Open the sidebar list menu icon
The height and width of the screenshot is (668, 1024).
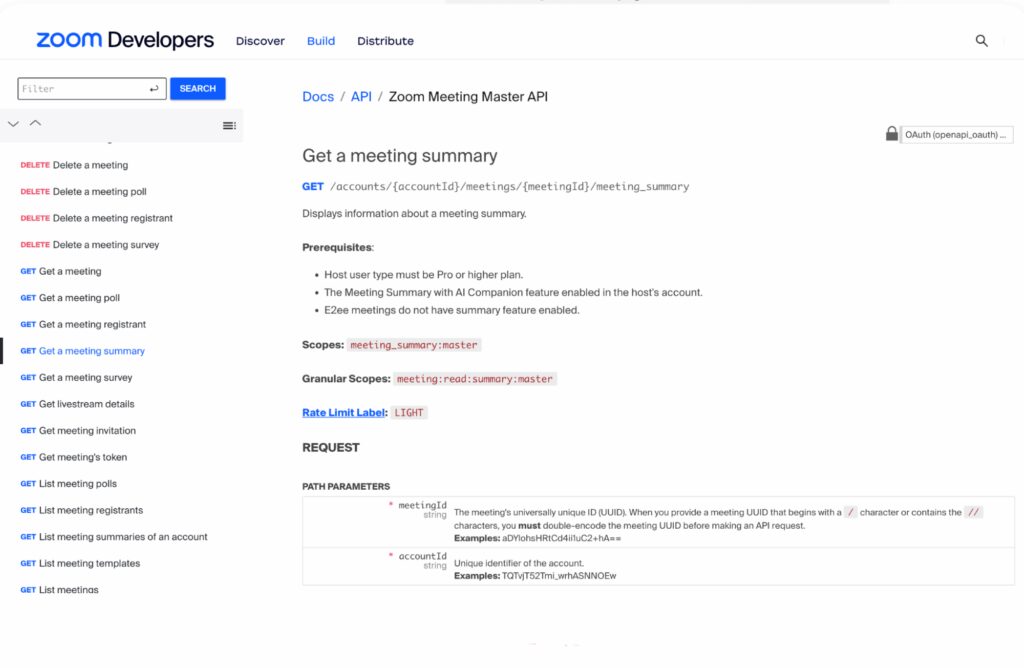(x=229, y=125)
